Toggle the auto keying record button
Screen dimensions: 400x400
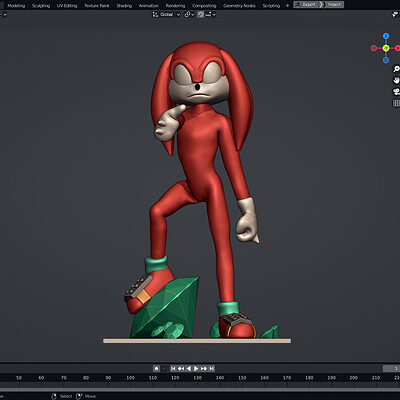pos(156,368)
